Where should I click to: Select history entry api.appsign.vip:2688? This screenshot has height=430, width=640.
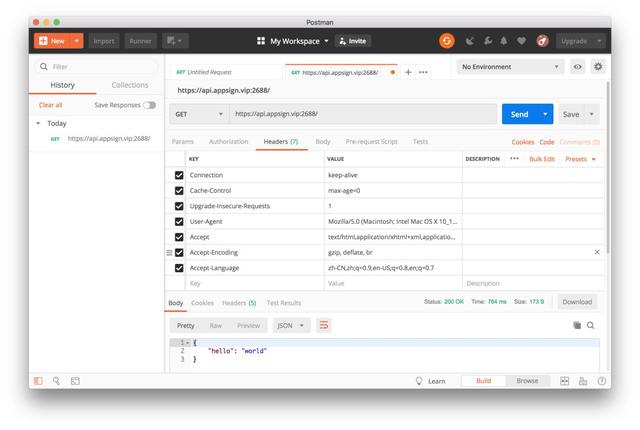click(109, 138)
